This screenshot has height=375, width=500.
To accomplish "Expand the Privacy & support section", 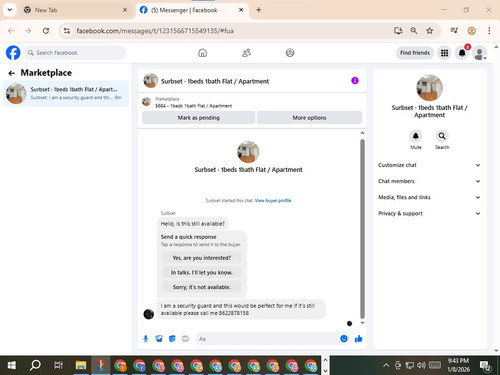I will coord(429,213).
